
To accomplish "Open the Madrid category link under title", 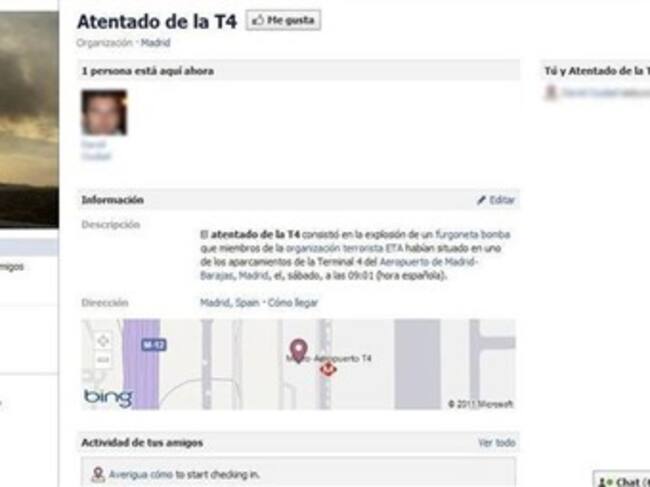I will coord(155,43).
